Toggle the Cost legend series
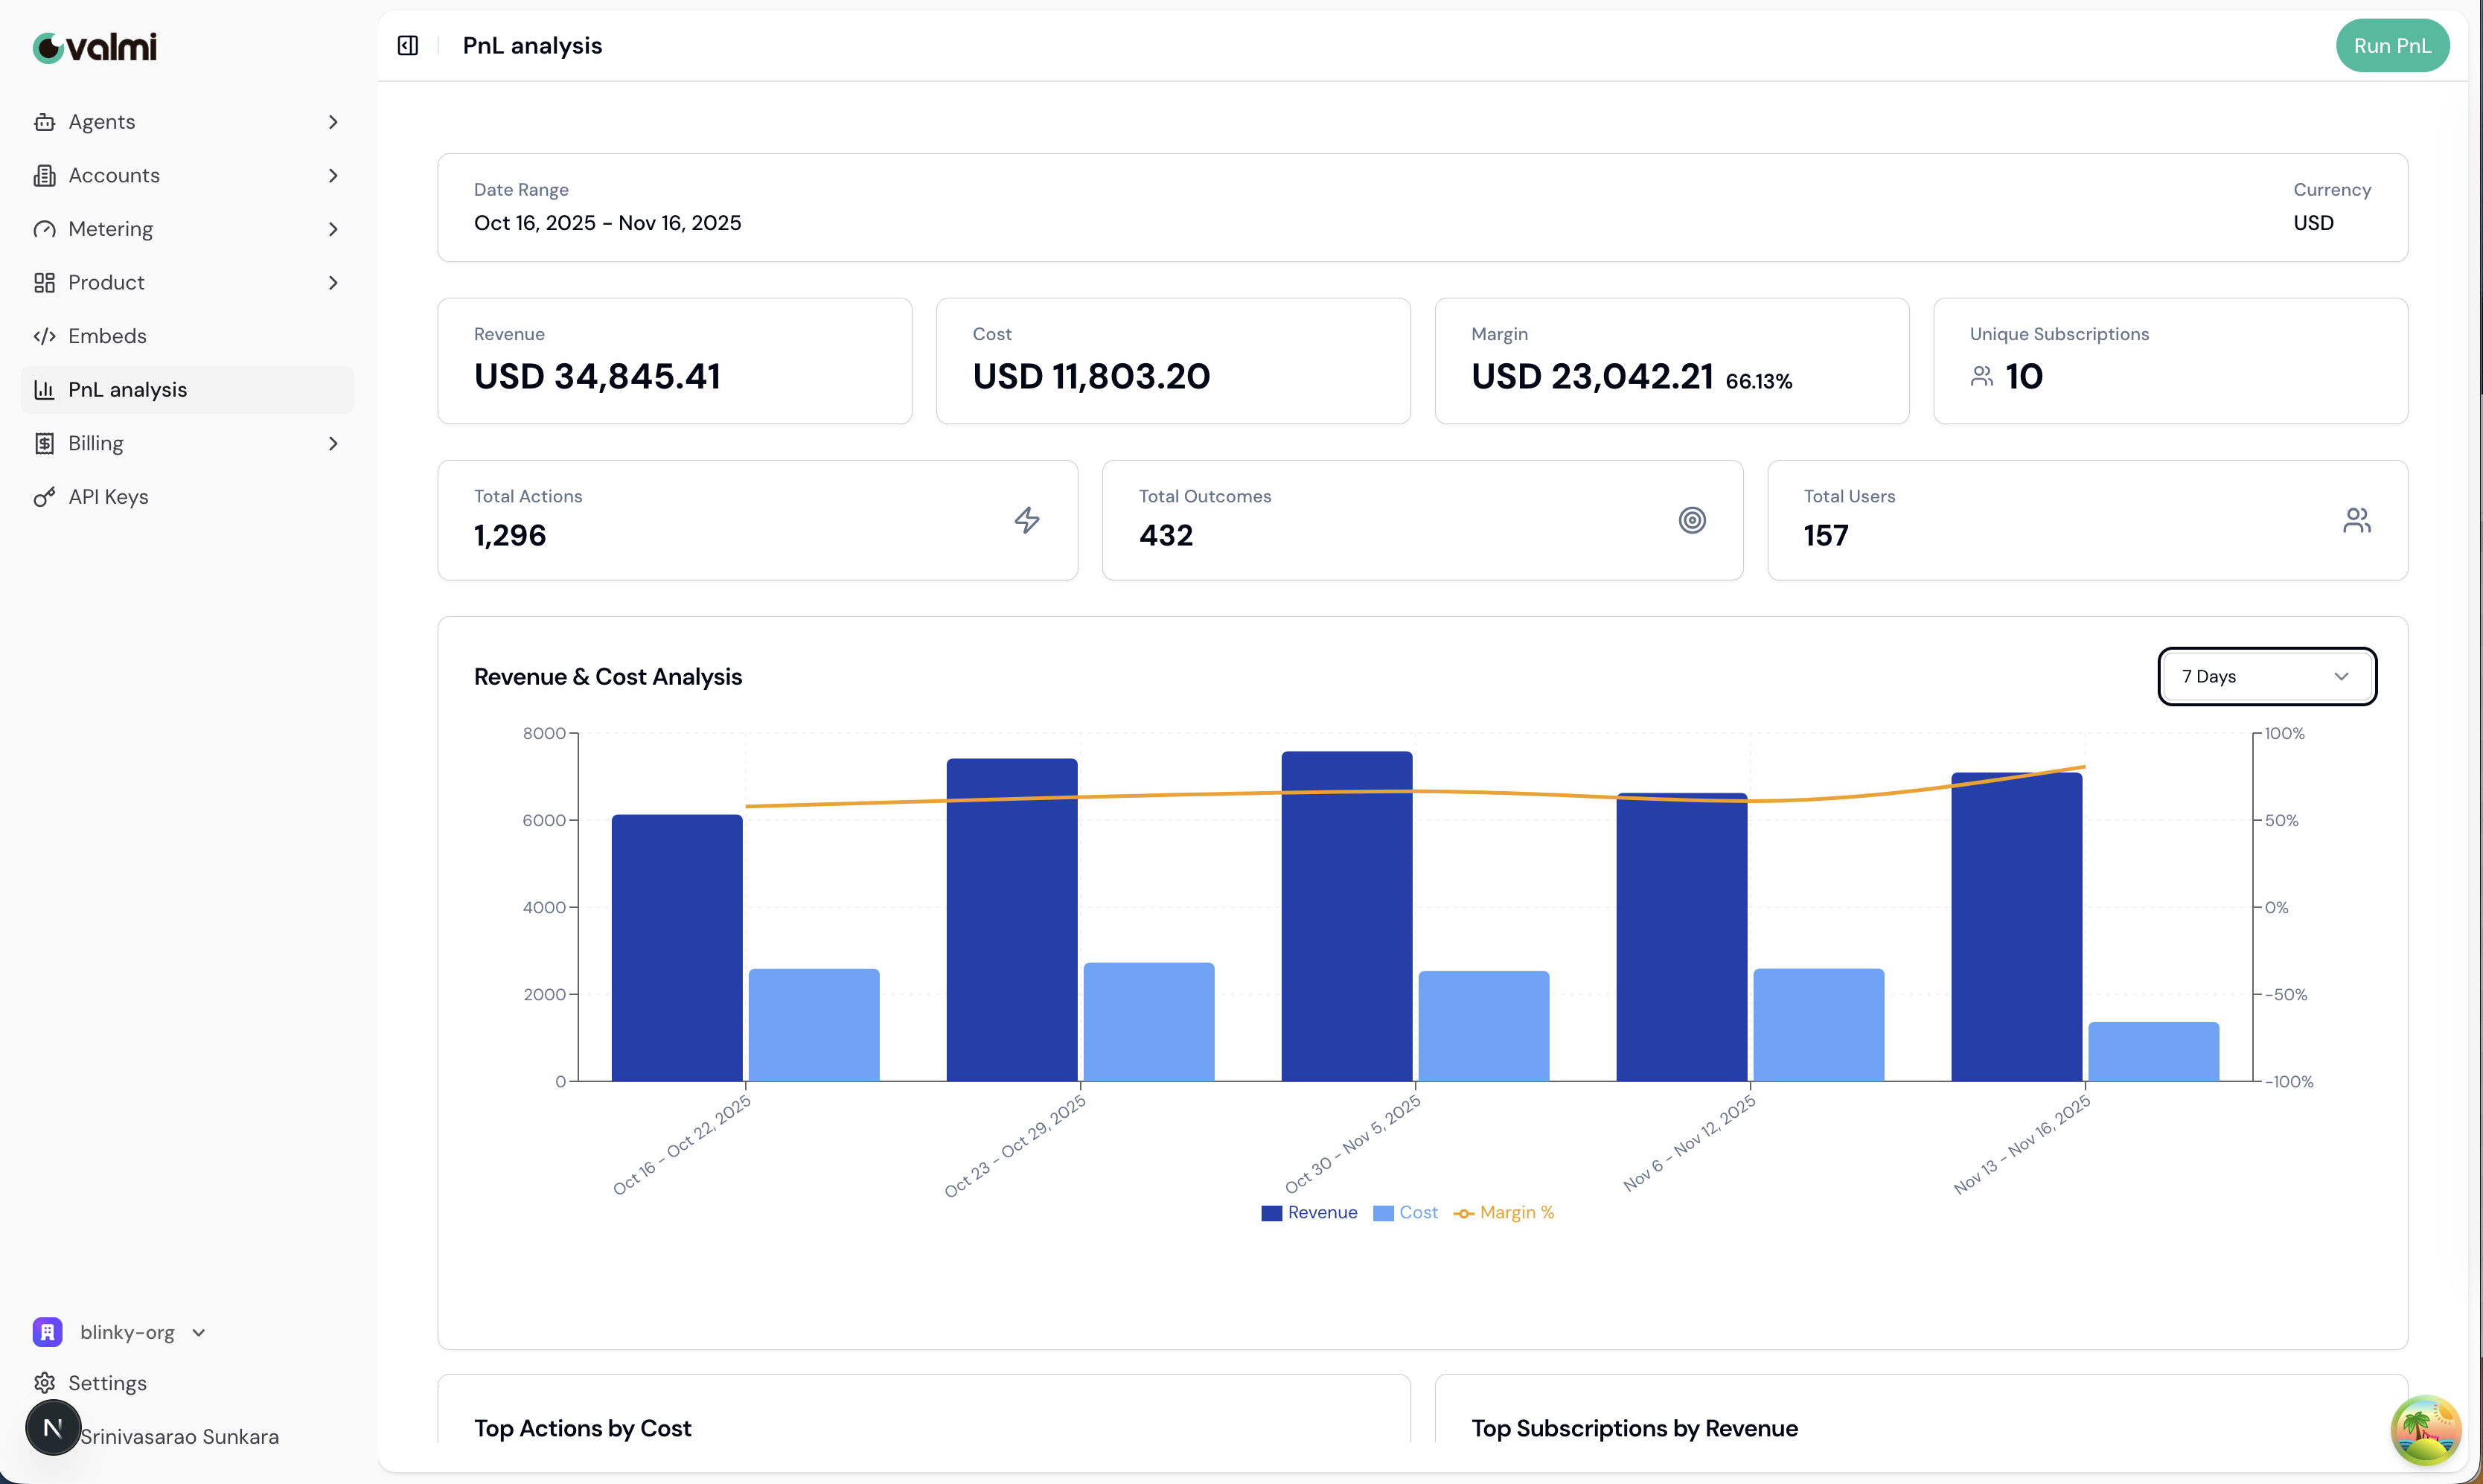 pos(1405,1213)
